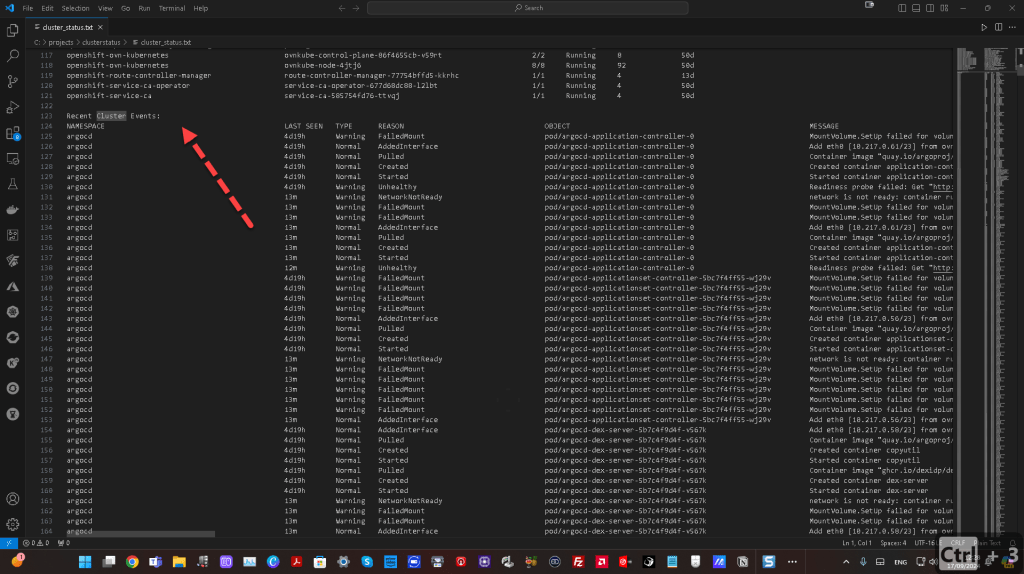Expand the cluster_status.txt breadcrumb item
The height and width of the screenshot is (574, 1024).
coord(162,42)
